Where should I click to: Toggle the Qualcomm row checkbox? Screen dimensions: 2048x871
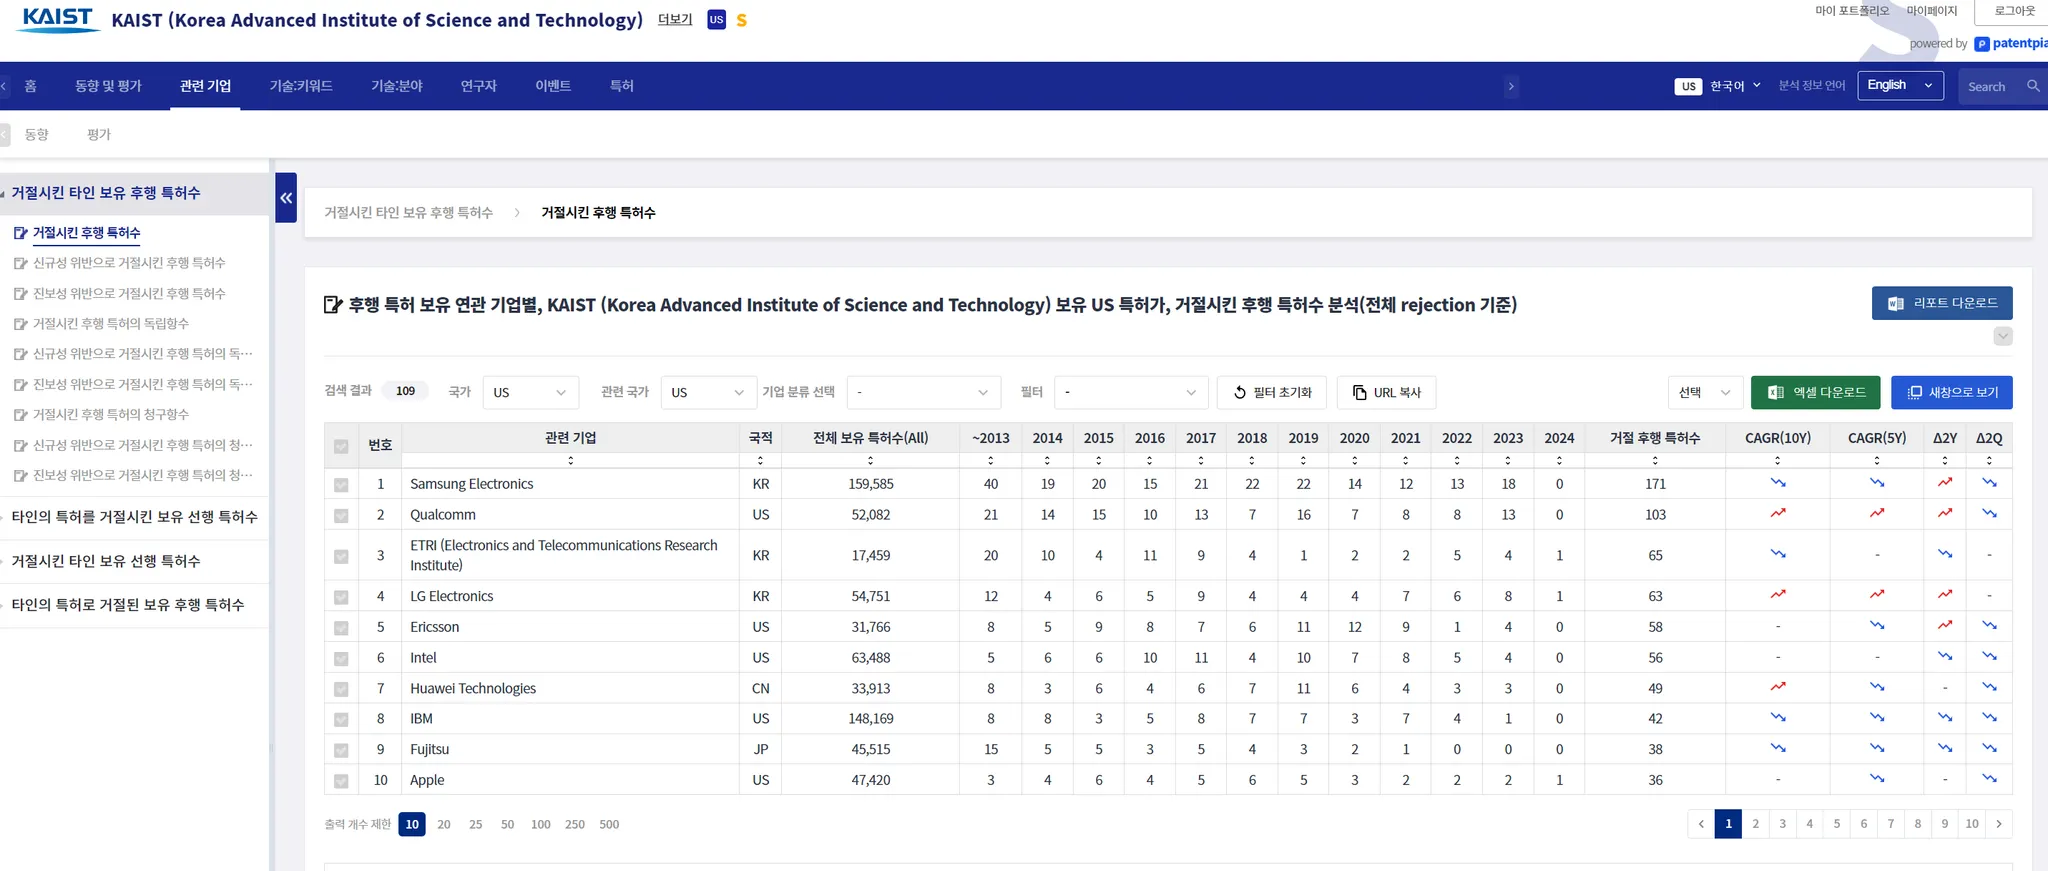341,516
